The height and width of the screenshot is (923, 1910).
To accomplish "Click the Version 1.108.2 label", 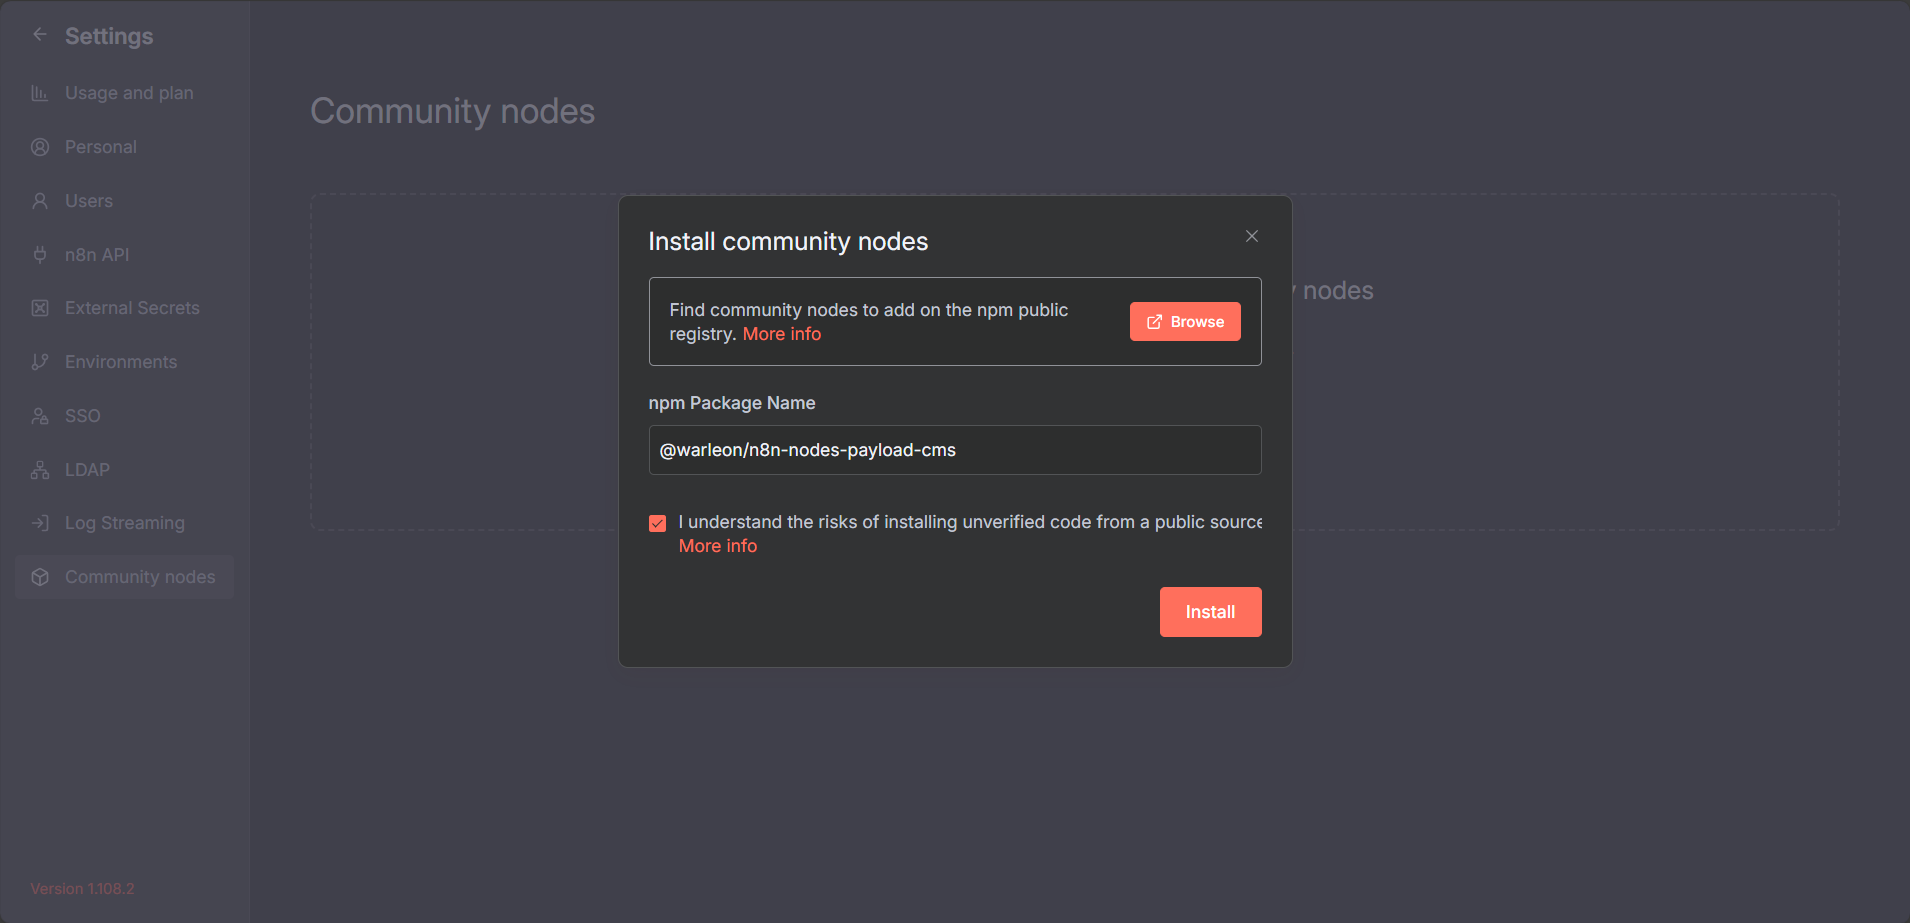I will tap(82, 889).
